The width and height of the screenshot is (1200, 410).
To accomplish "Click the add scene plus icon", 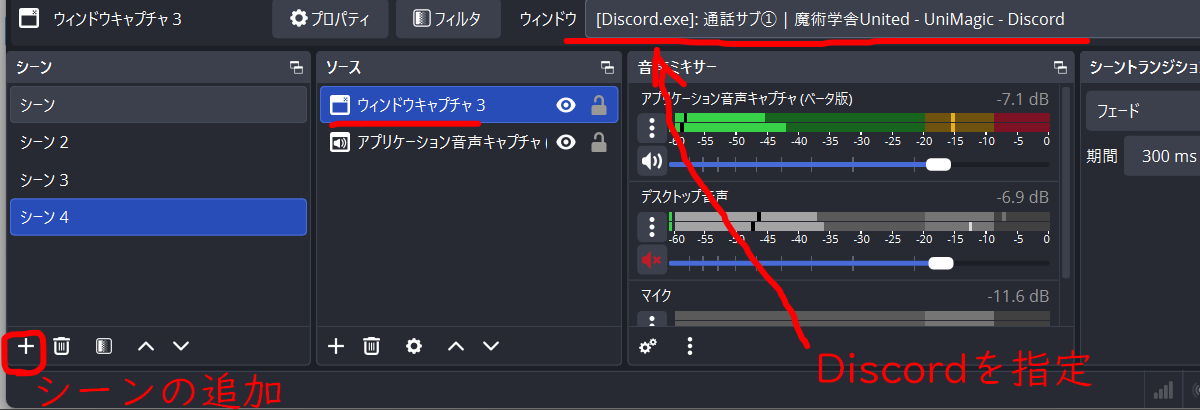I will (26, 346).
